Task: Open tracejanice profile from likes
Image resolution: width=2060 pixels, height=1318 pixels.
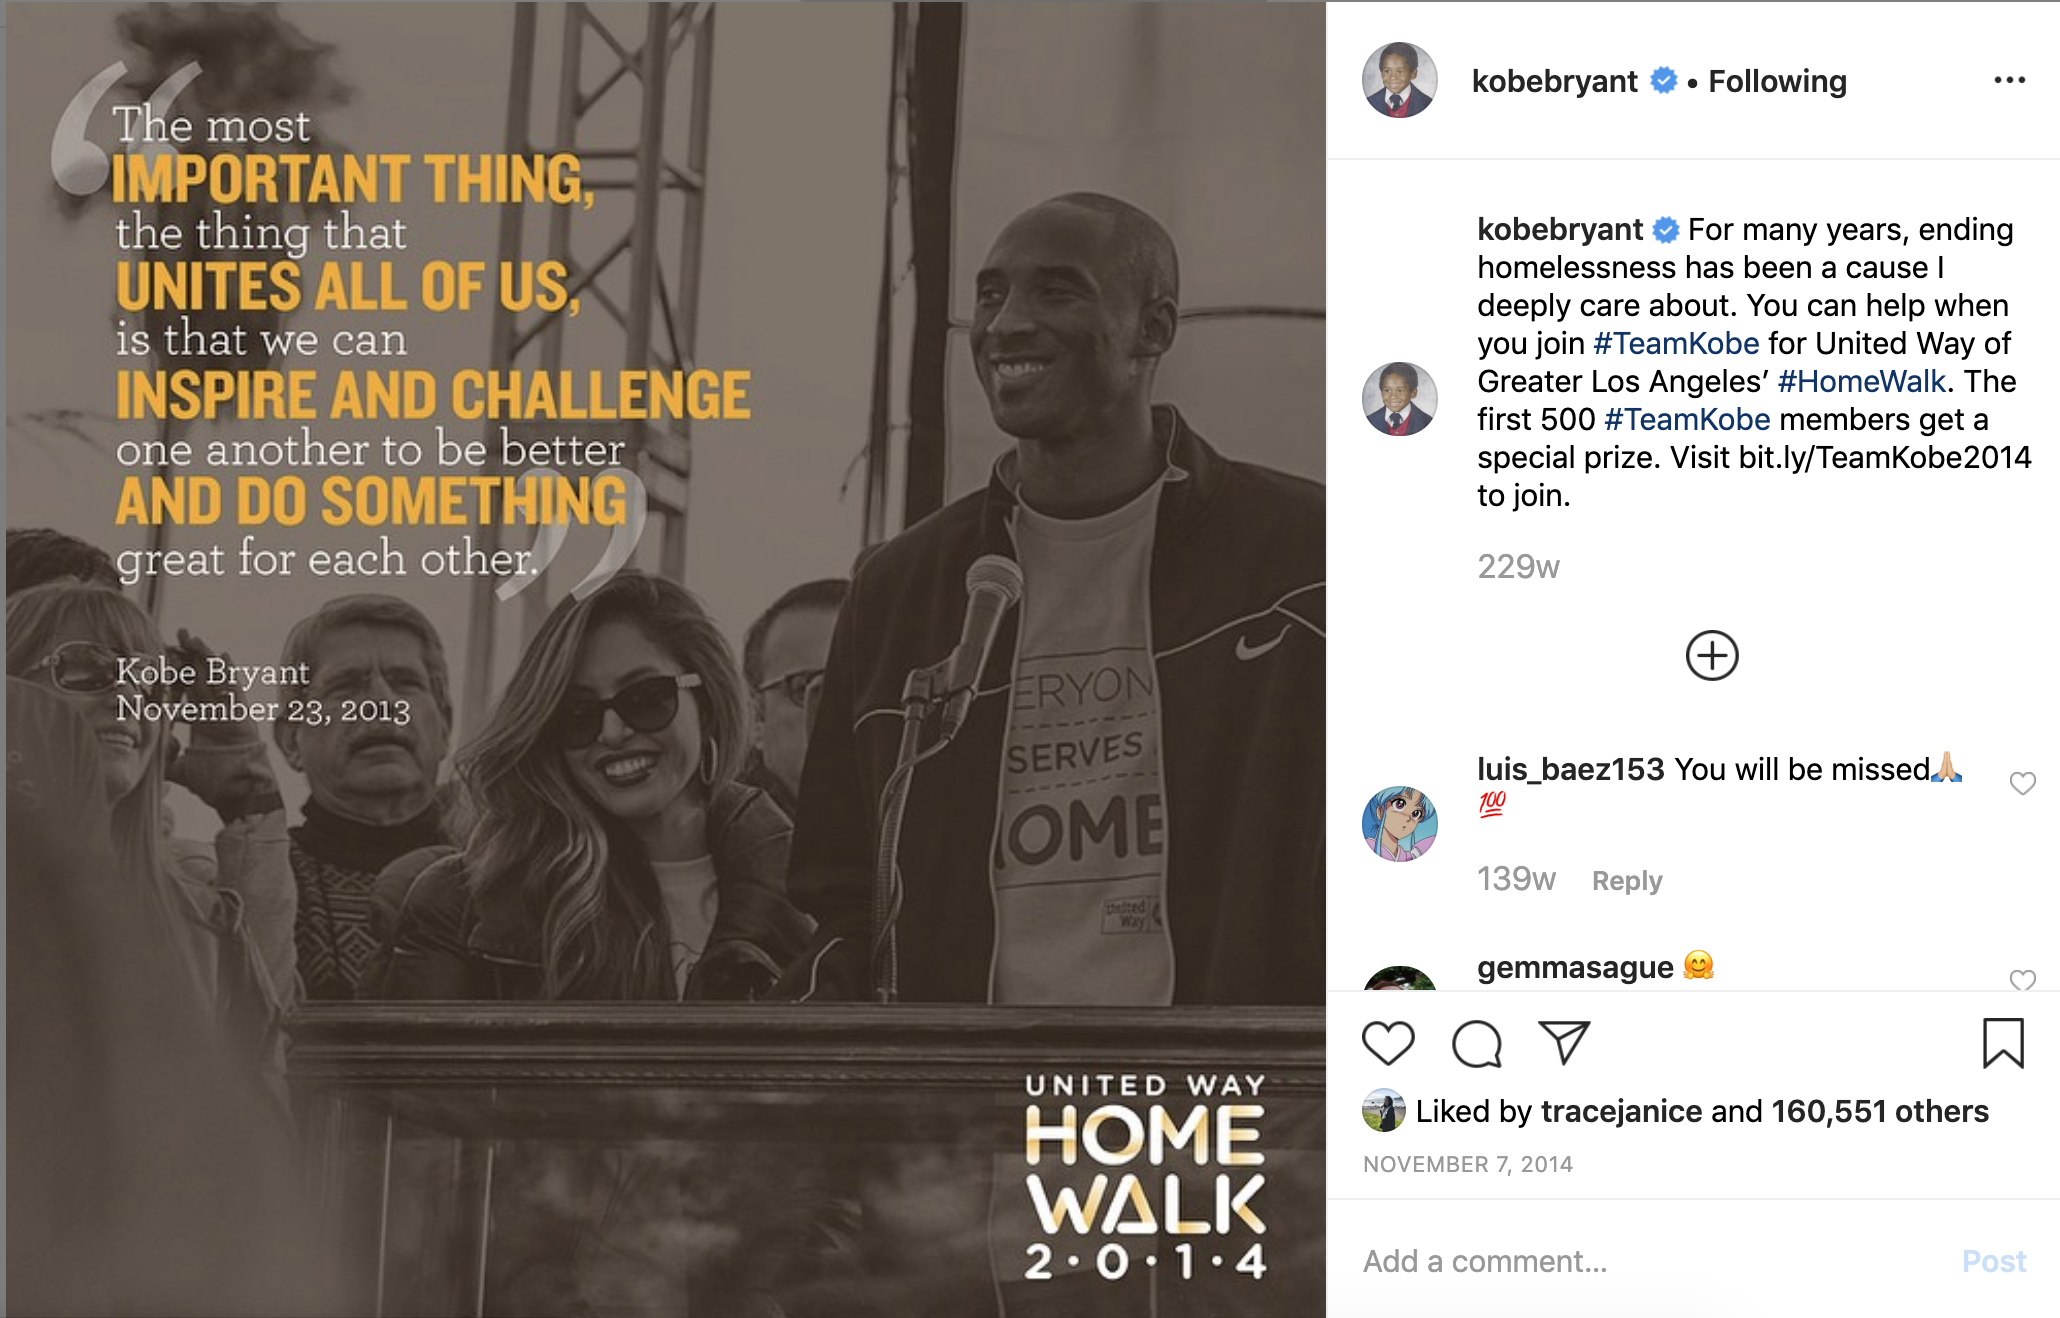Action: (x=1621, y=1111)
